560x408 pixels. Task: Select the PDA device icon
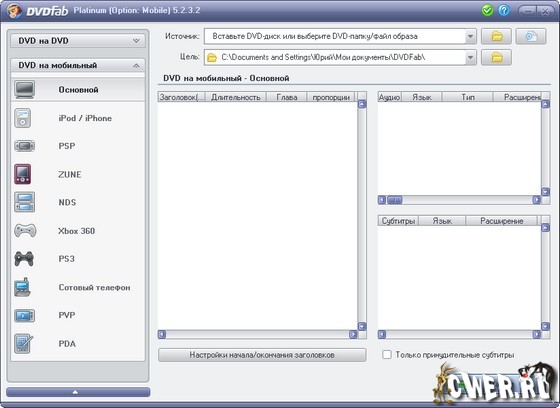coord(24,343)
